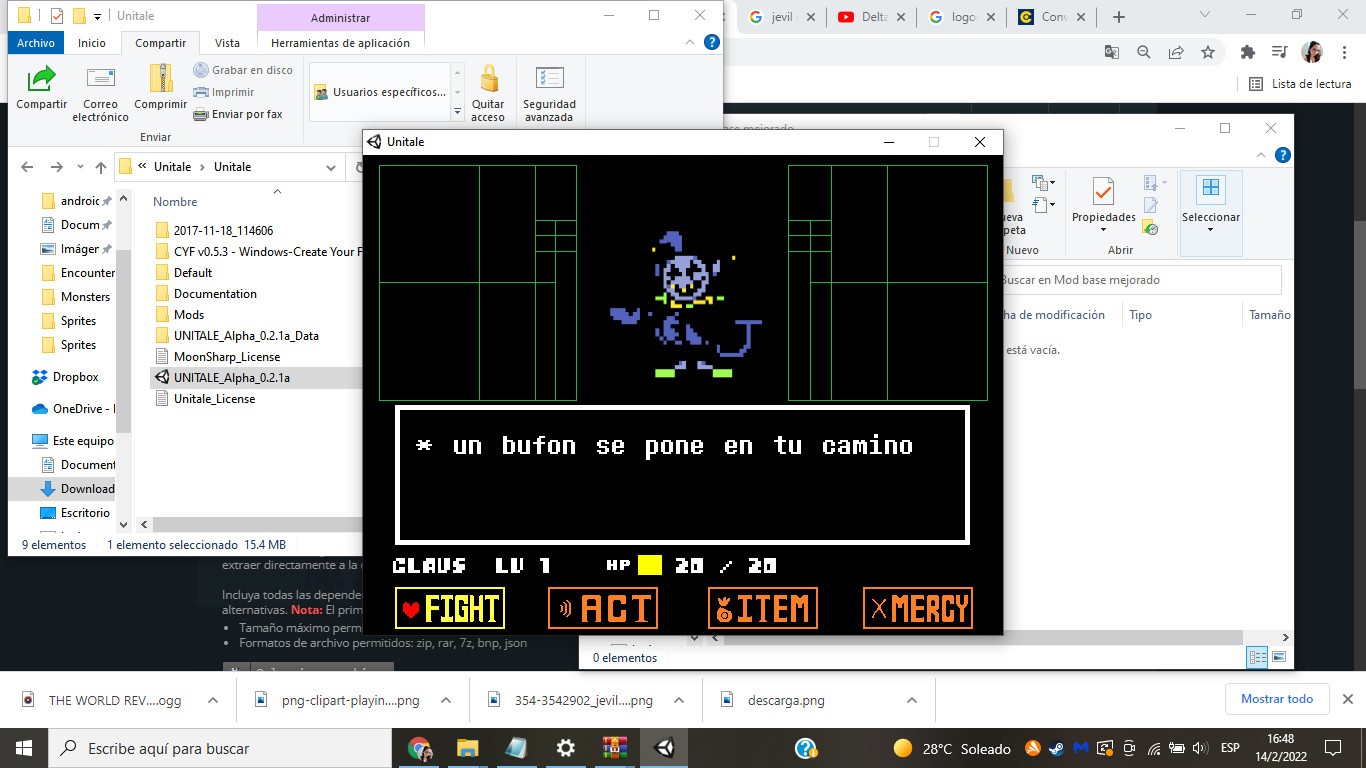This screenshot has height=768, width=1366.
Task: Click the Chrome translate page icon
Action: point(1111,52)
